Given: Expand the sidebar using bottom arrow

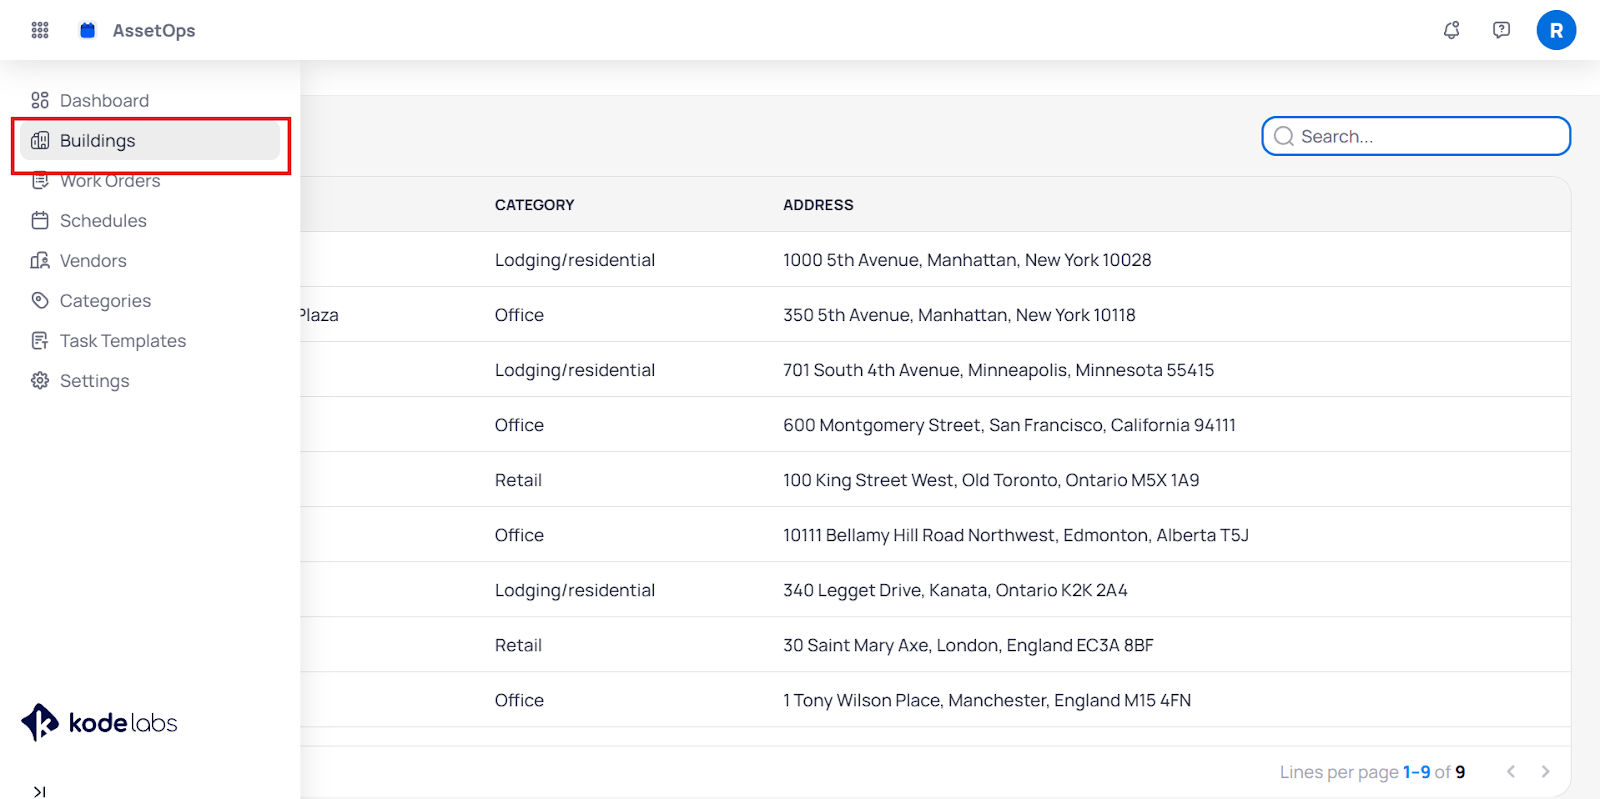Looking at the screenshot, I should (x=39, y=791).
